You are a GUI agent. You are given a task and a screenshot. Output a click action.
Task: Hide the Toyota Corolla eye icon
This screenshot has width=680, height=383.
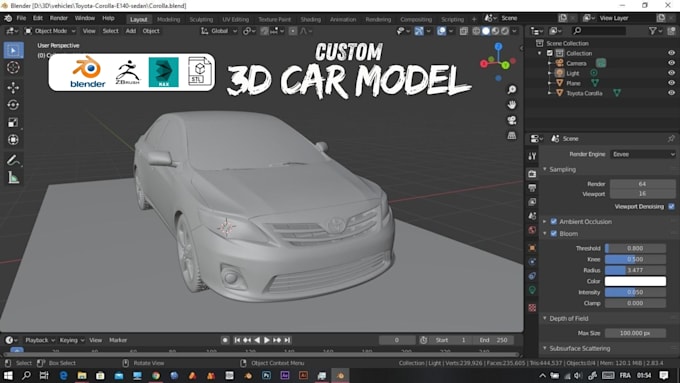671,93
